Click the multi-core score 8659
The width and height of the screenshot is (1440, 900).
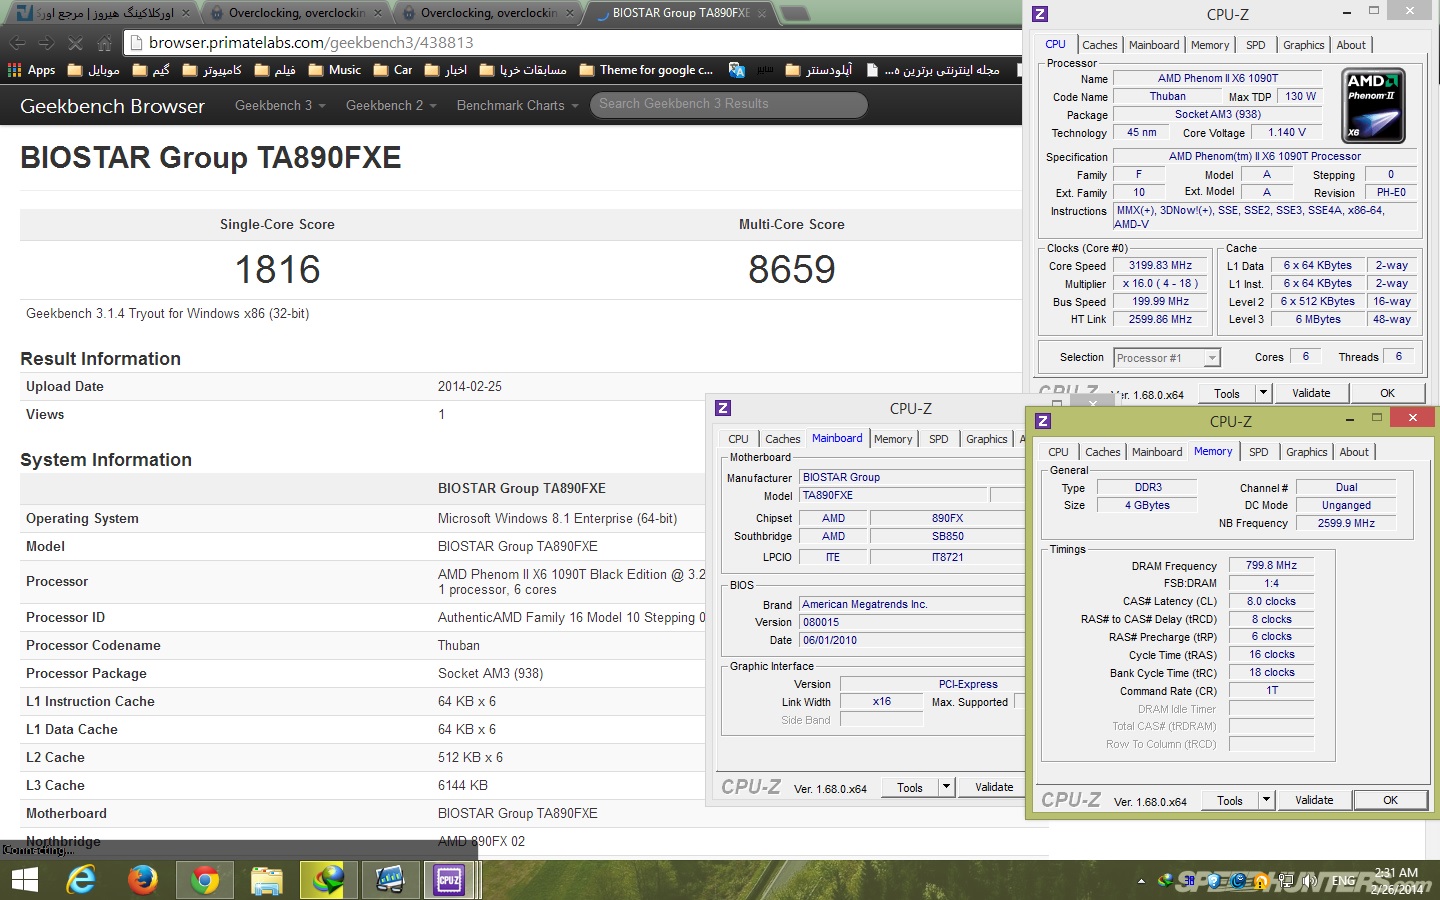[x=791, y=269]
